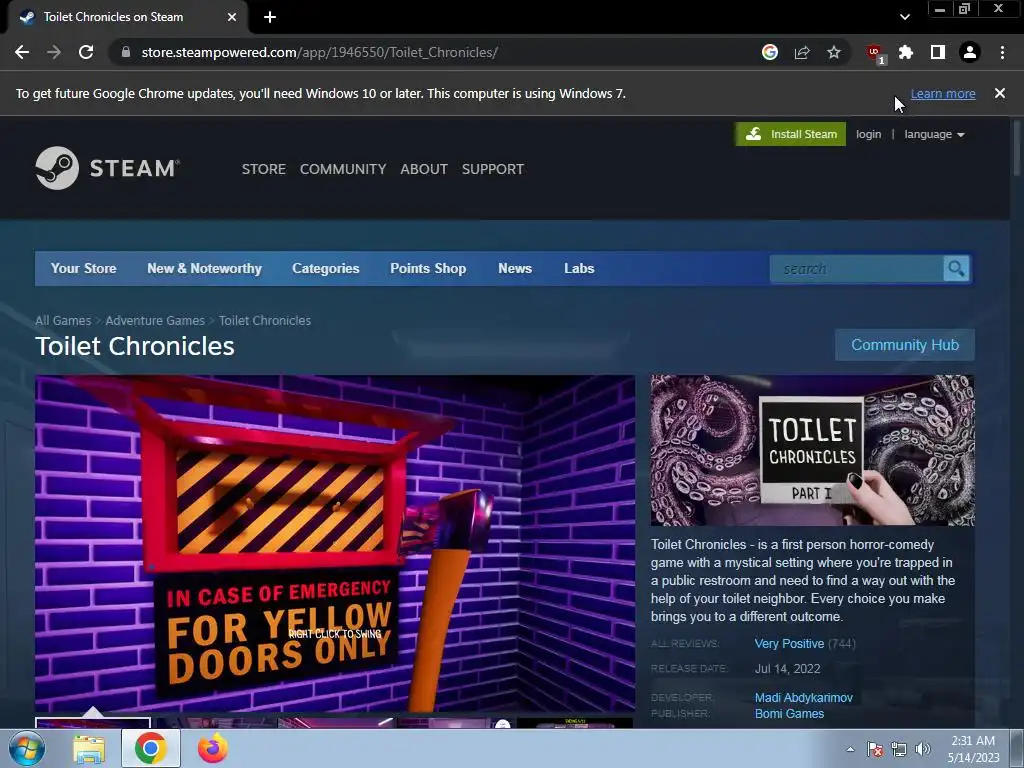
Task: Expand the language dropdown
Action: (x=935, y=134)
